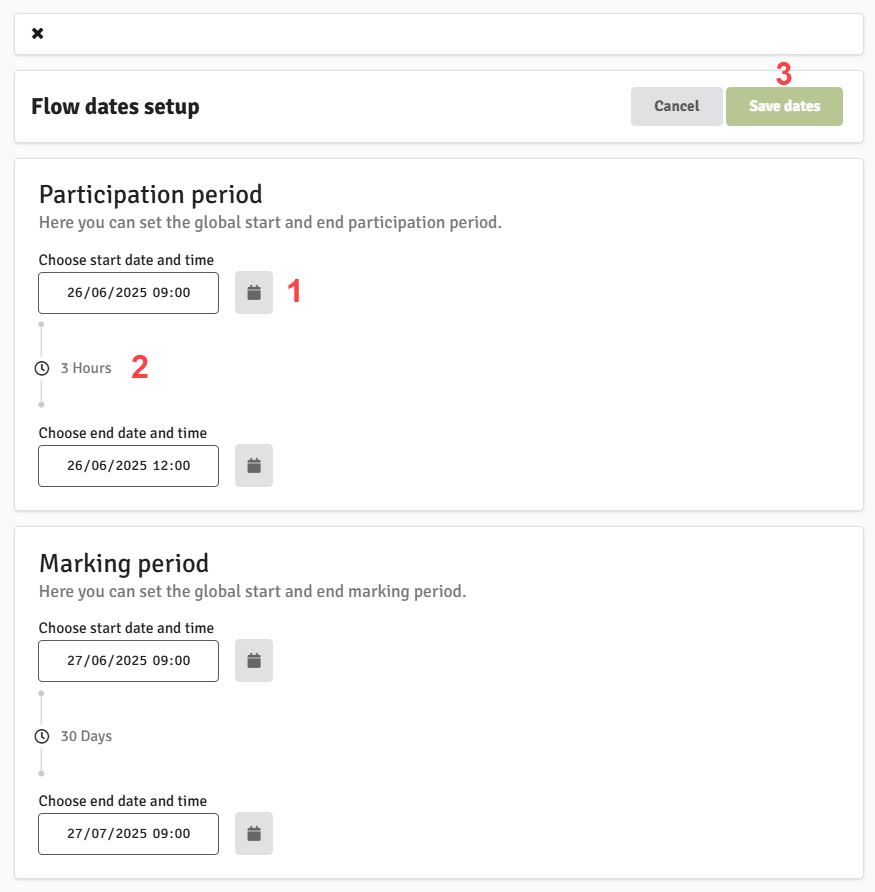Click the Marking period heading
This screenshot has width=875, height=892.
tap(123, 563)
